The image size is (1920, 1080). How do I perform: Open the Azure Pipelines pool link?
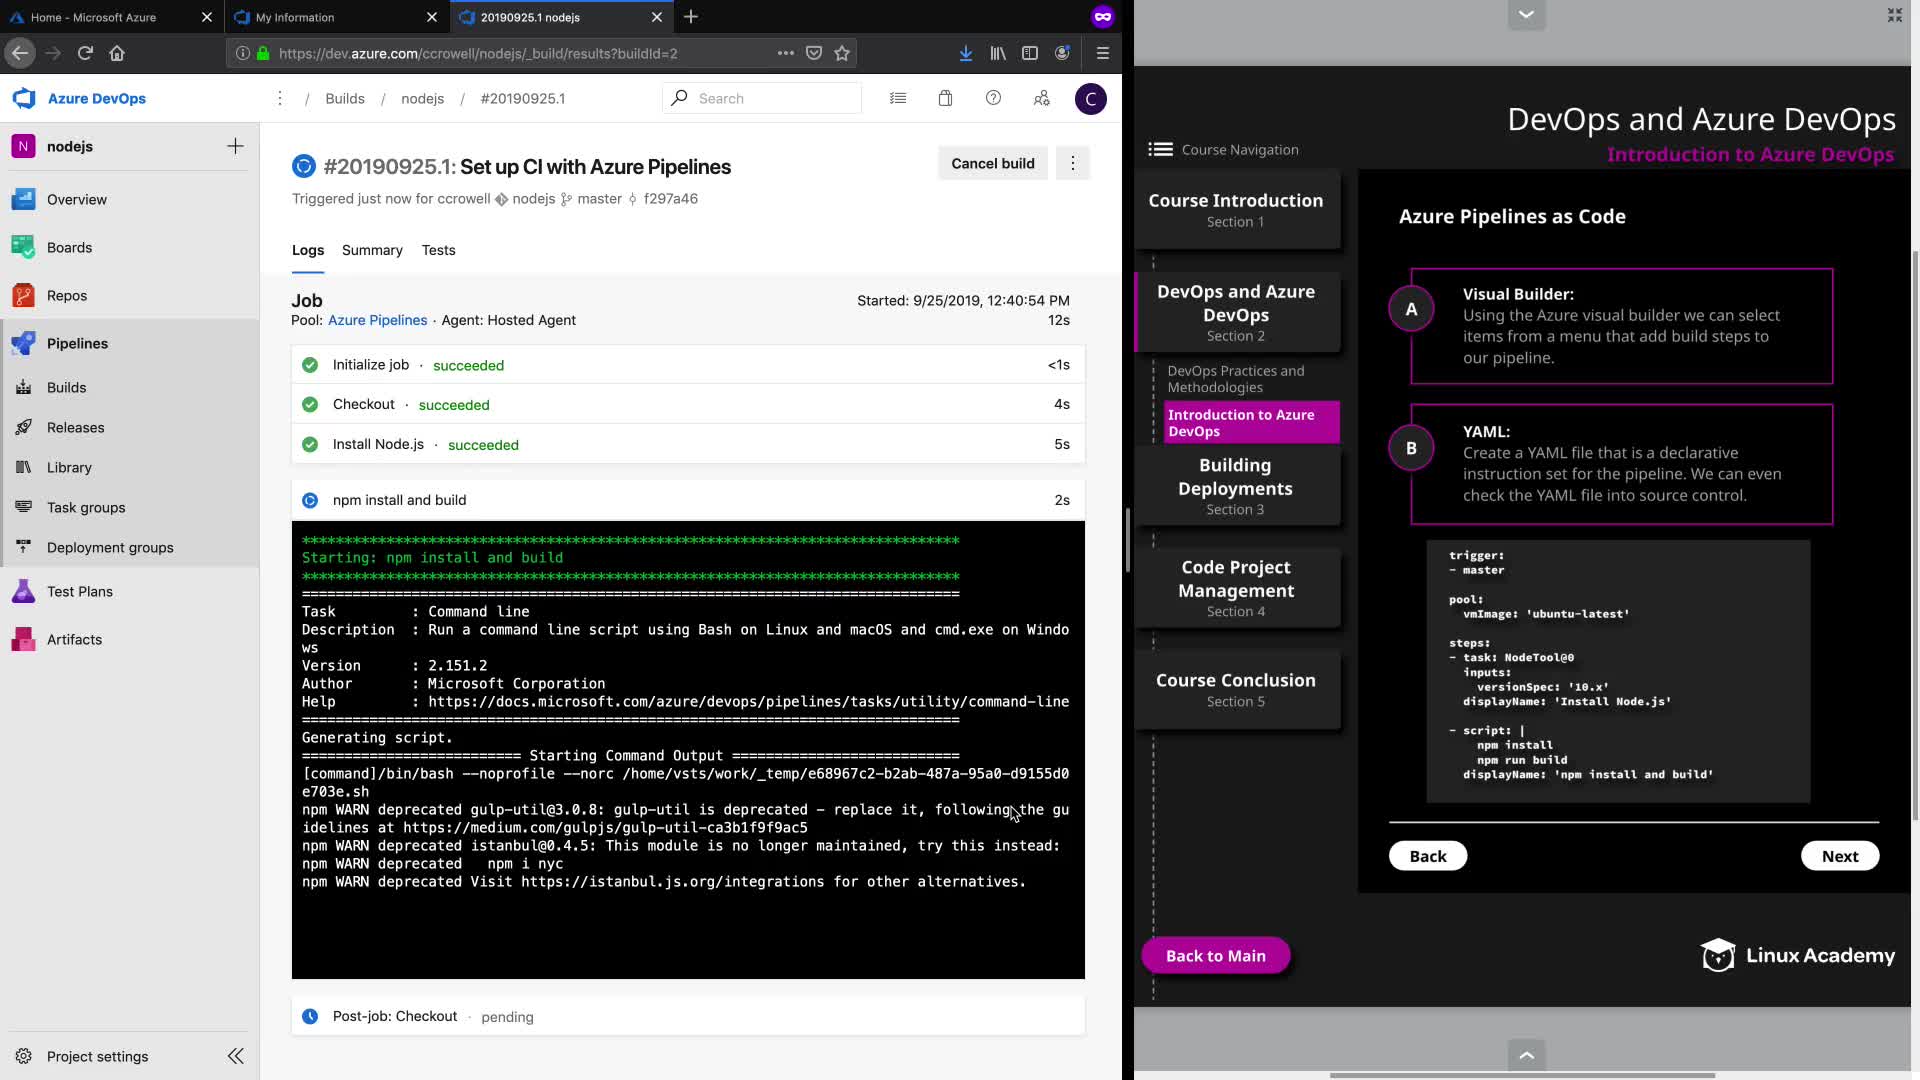[377, 320]
